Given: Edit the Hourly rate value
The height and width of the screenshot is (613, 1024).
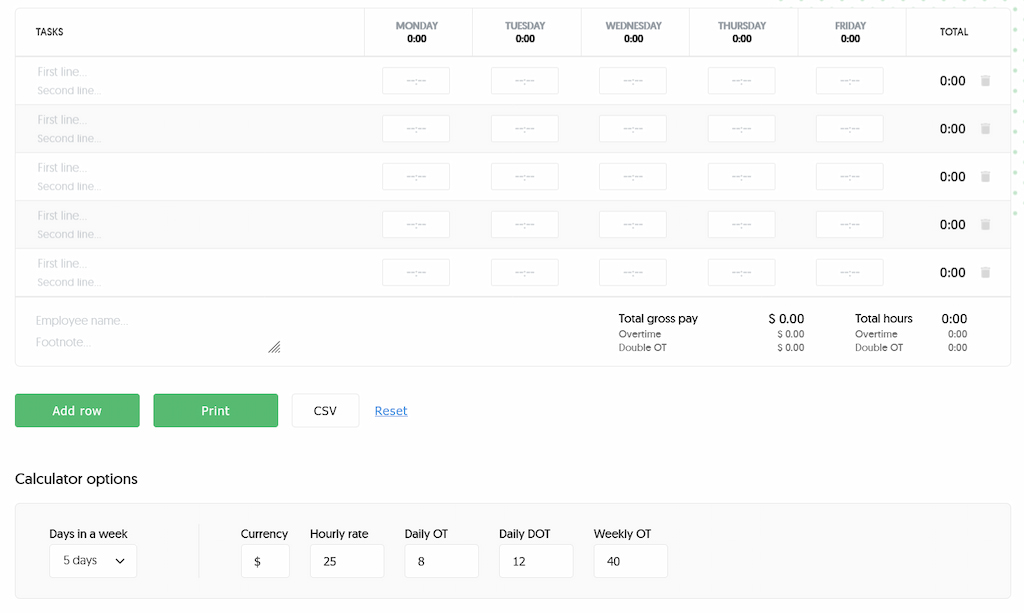Looking at the screenshot, I should click(x=347, y=561).
